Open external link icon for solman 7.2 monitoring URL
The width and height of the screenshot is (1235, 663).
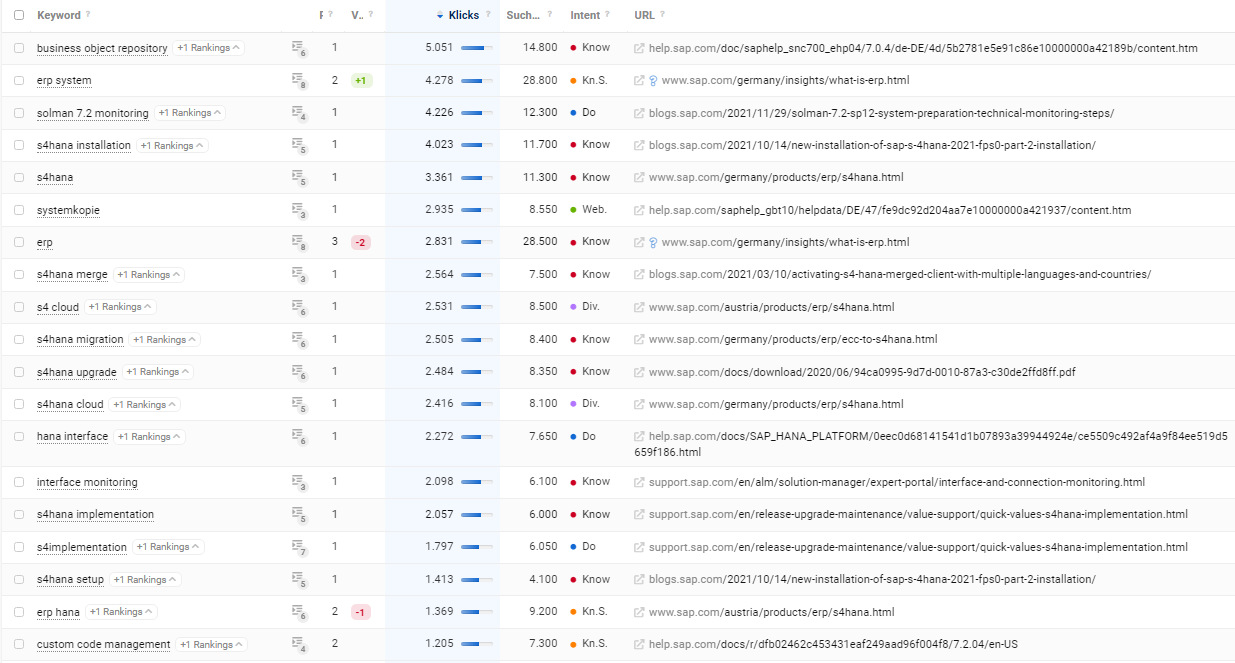(x=640, y=113)
